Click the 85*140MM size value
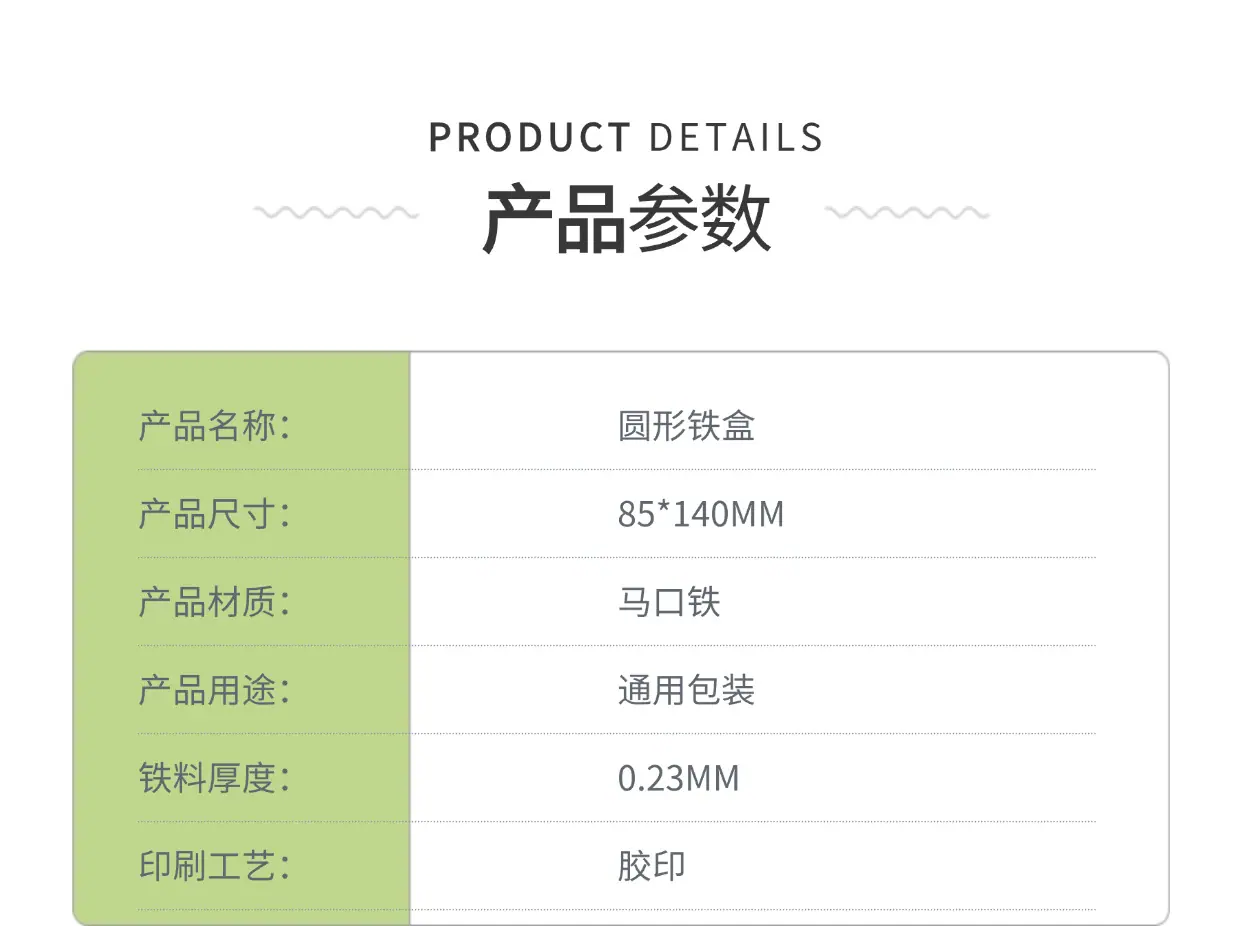The height and width of the screenshot is (926, 1242). (x=701, y=514)
